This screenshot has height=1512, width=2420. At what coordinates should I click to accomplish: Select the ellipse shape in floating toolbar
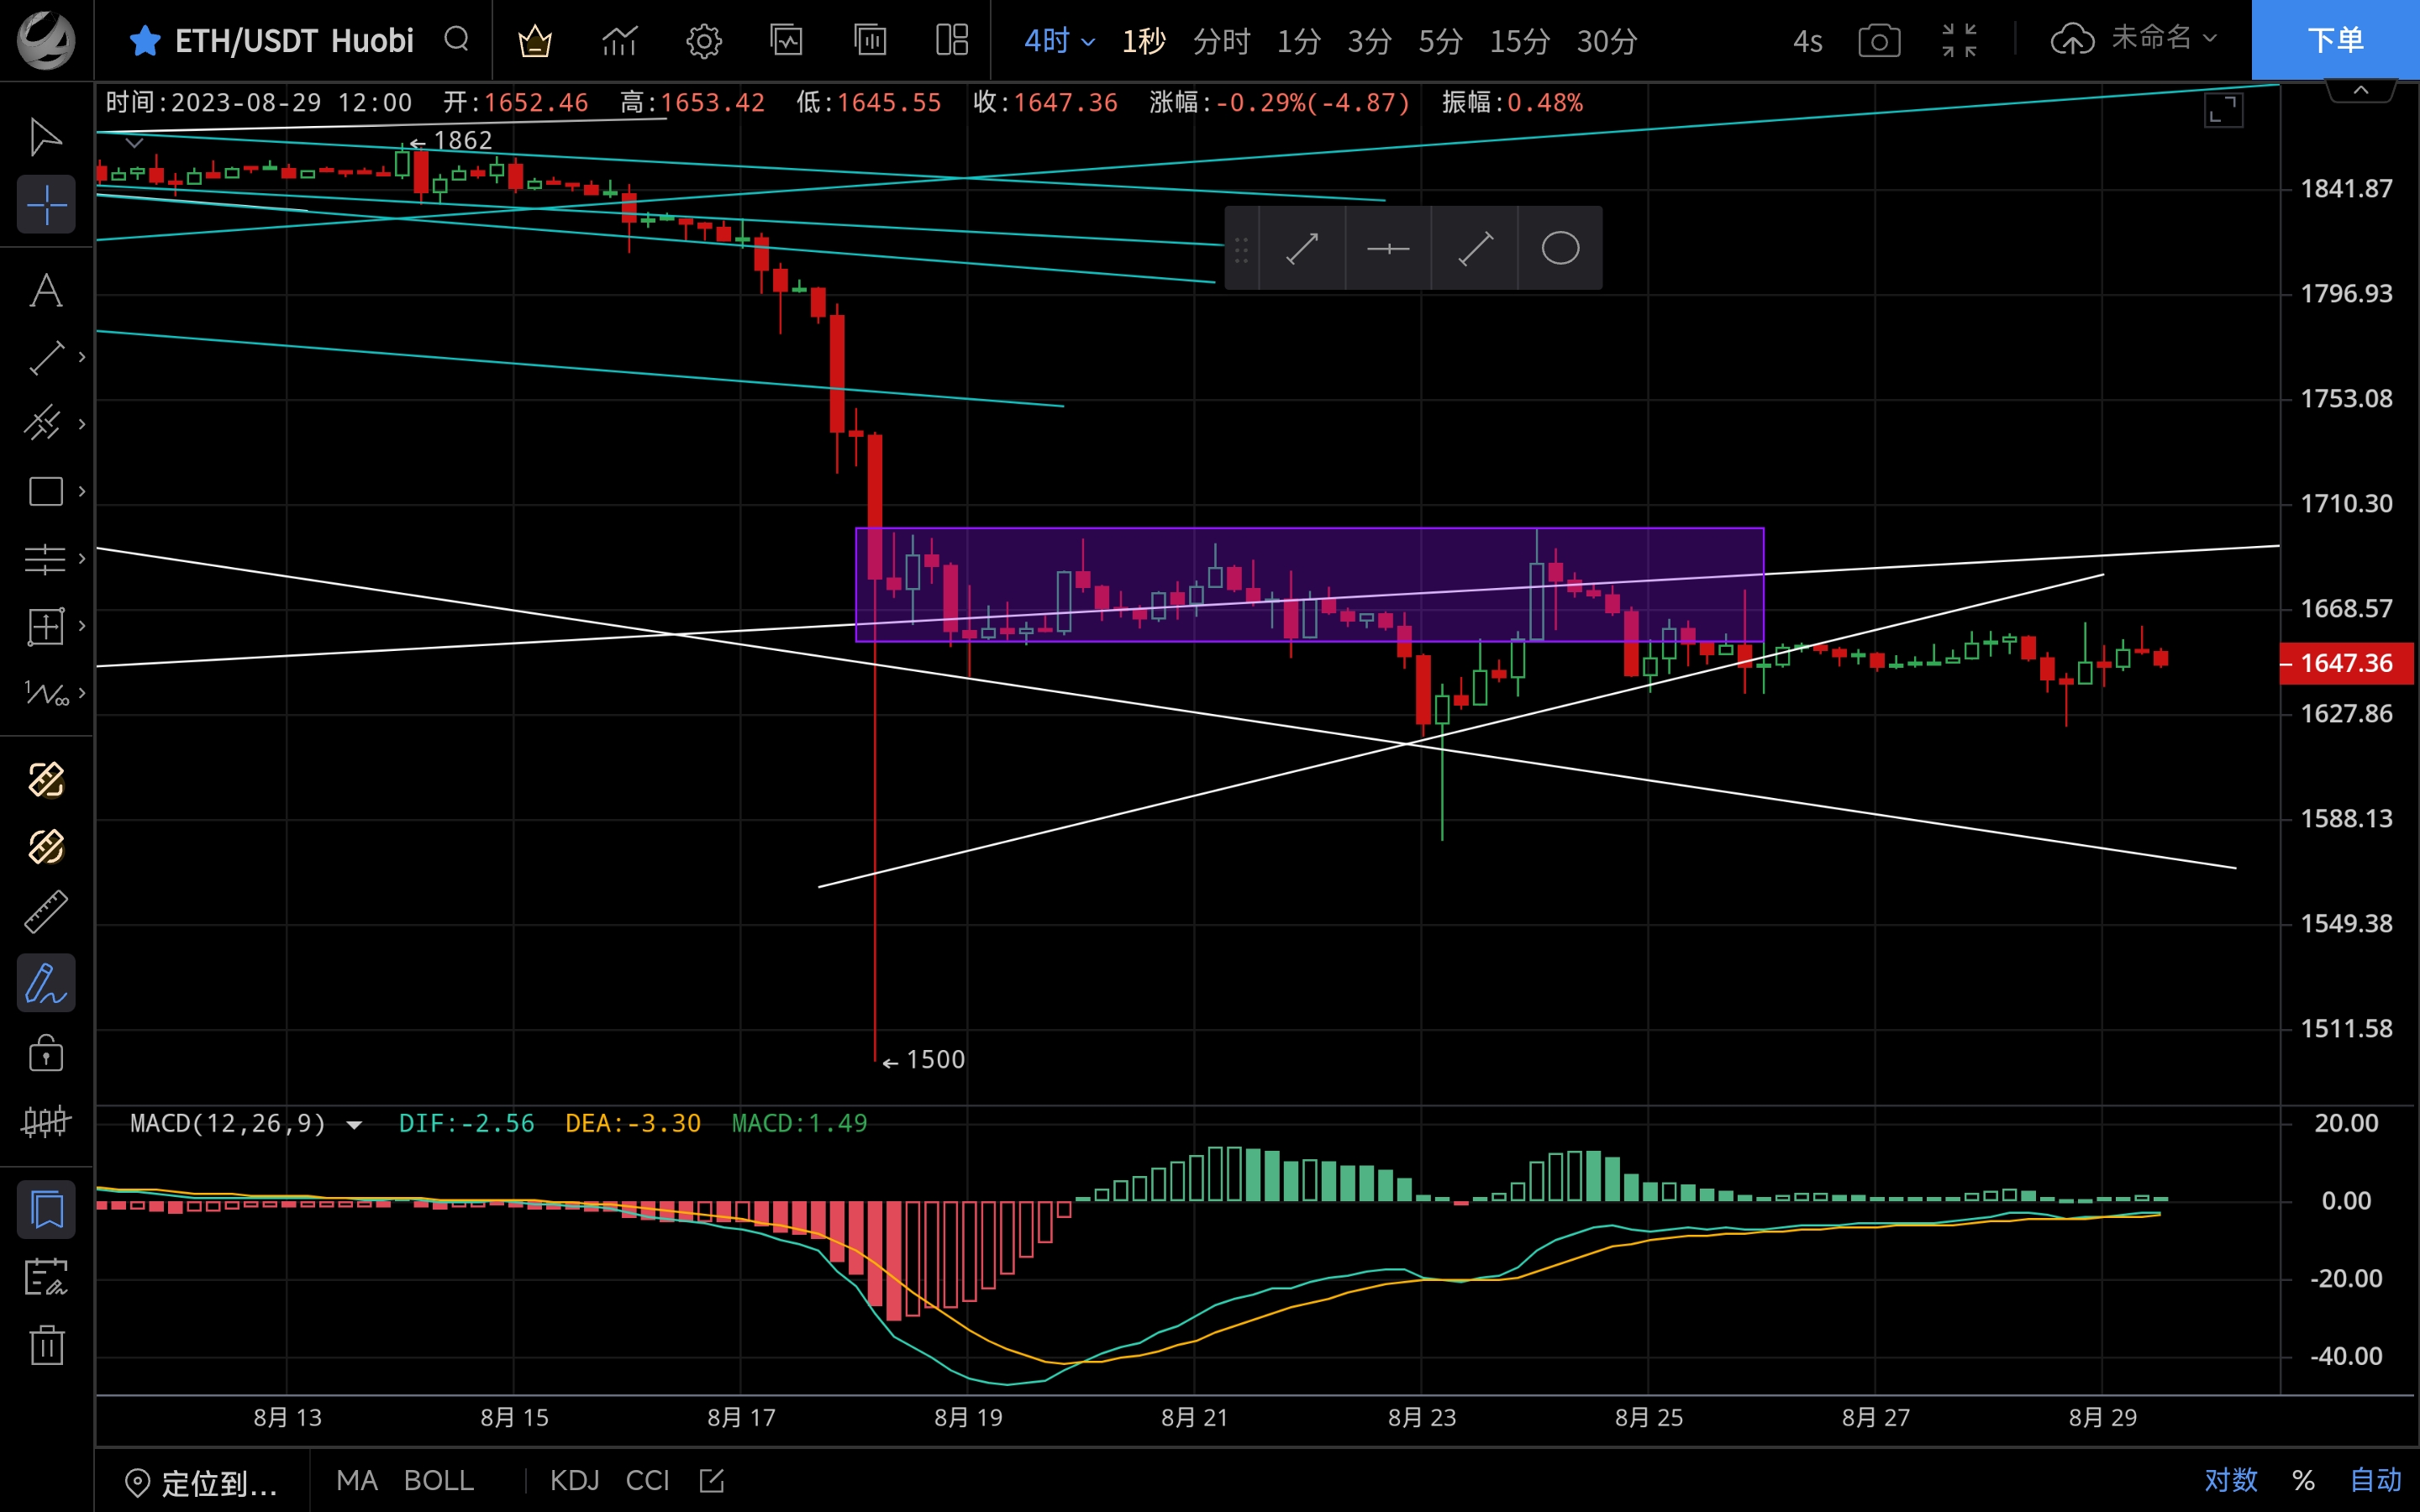click(1559, 248)
